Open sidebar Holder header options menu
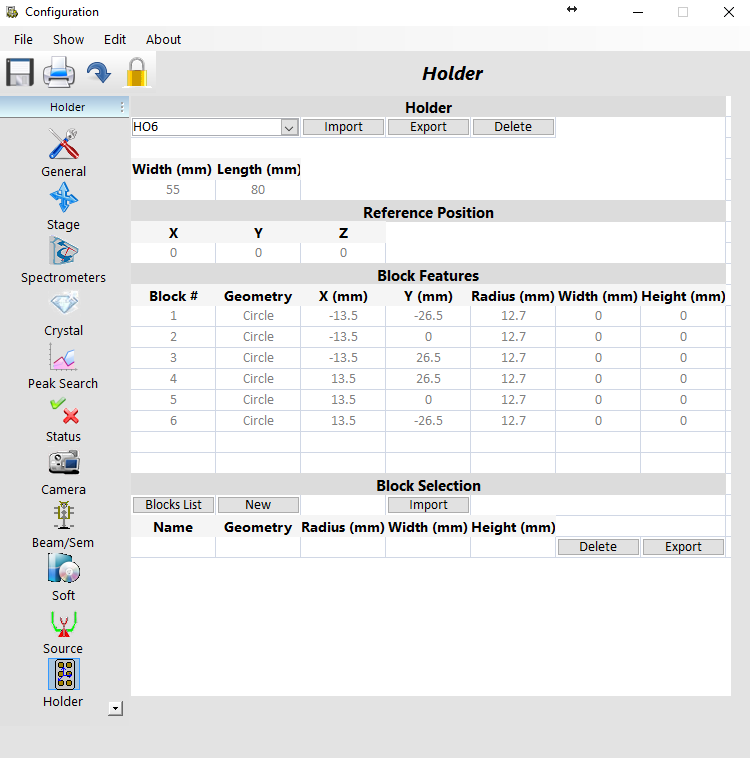750x758 pixels. pyautogui.click(x=122, y=107)
